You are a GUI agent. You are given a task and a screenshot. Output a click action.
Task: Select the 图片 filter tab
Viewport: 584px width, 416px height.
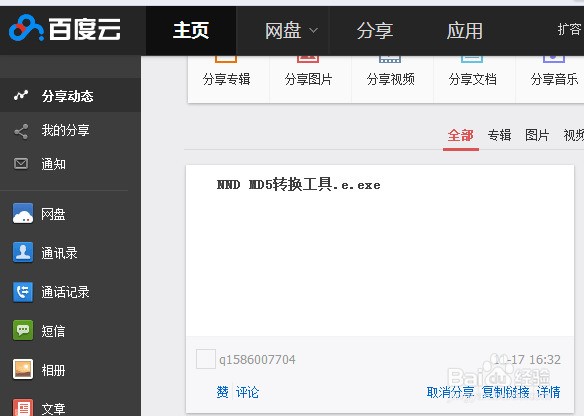click(537, 135)
